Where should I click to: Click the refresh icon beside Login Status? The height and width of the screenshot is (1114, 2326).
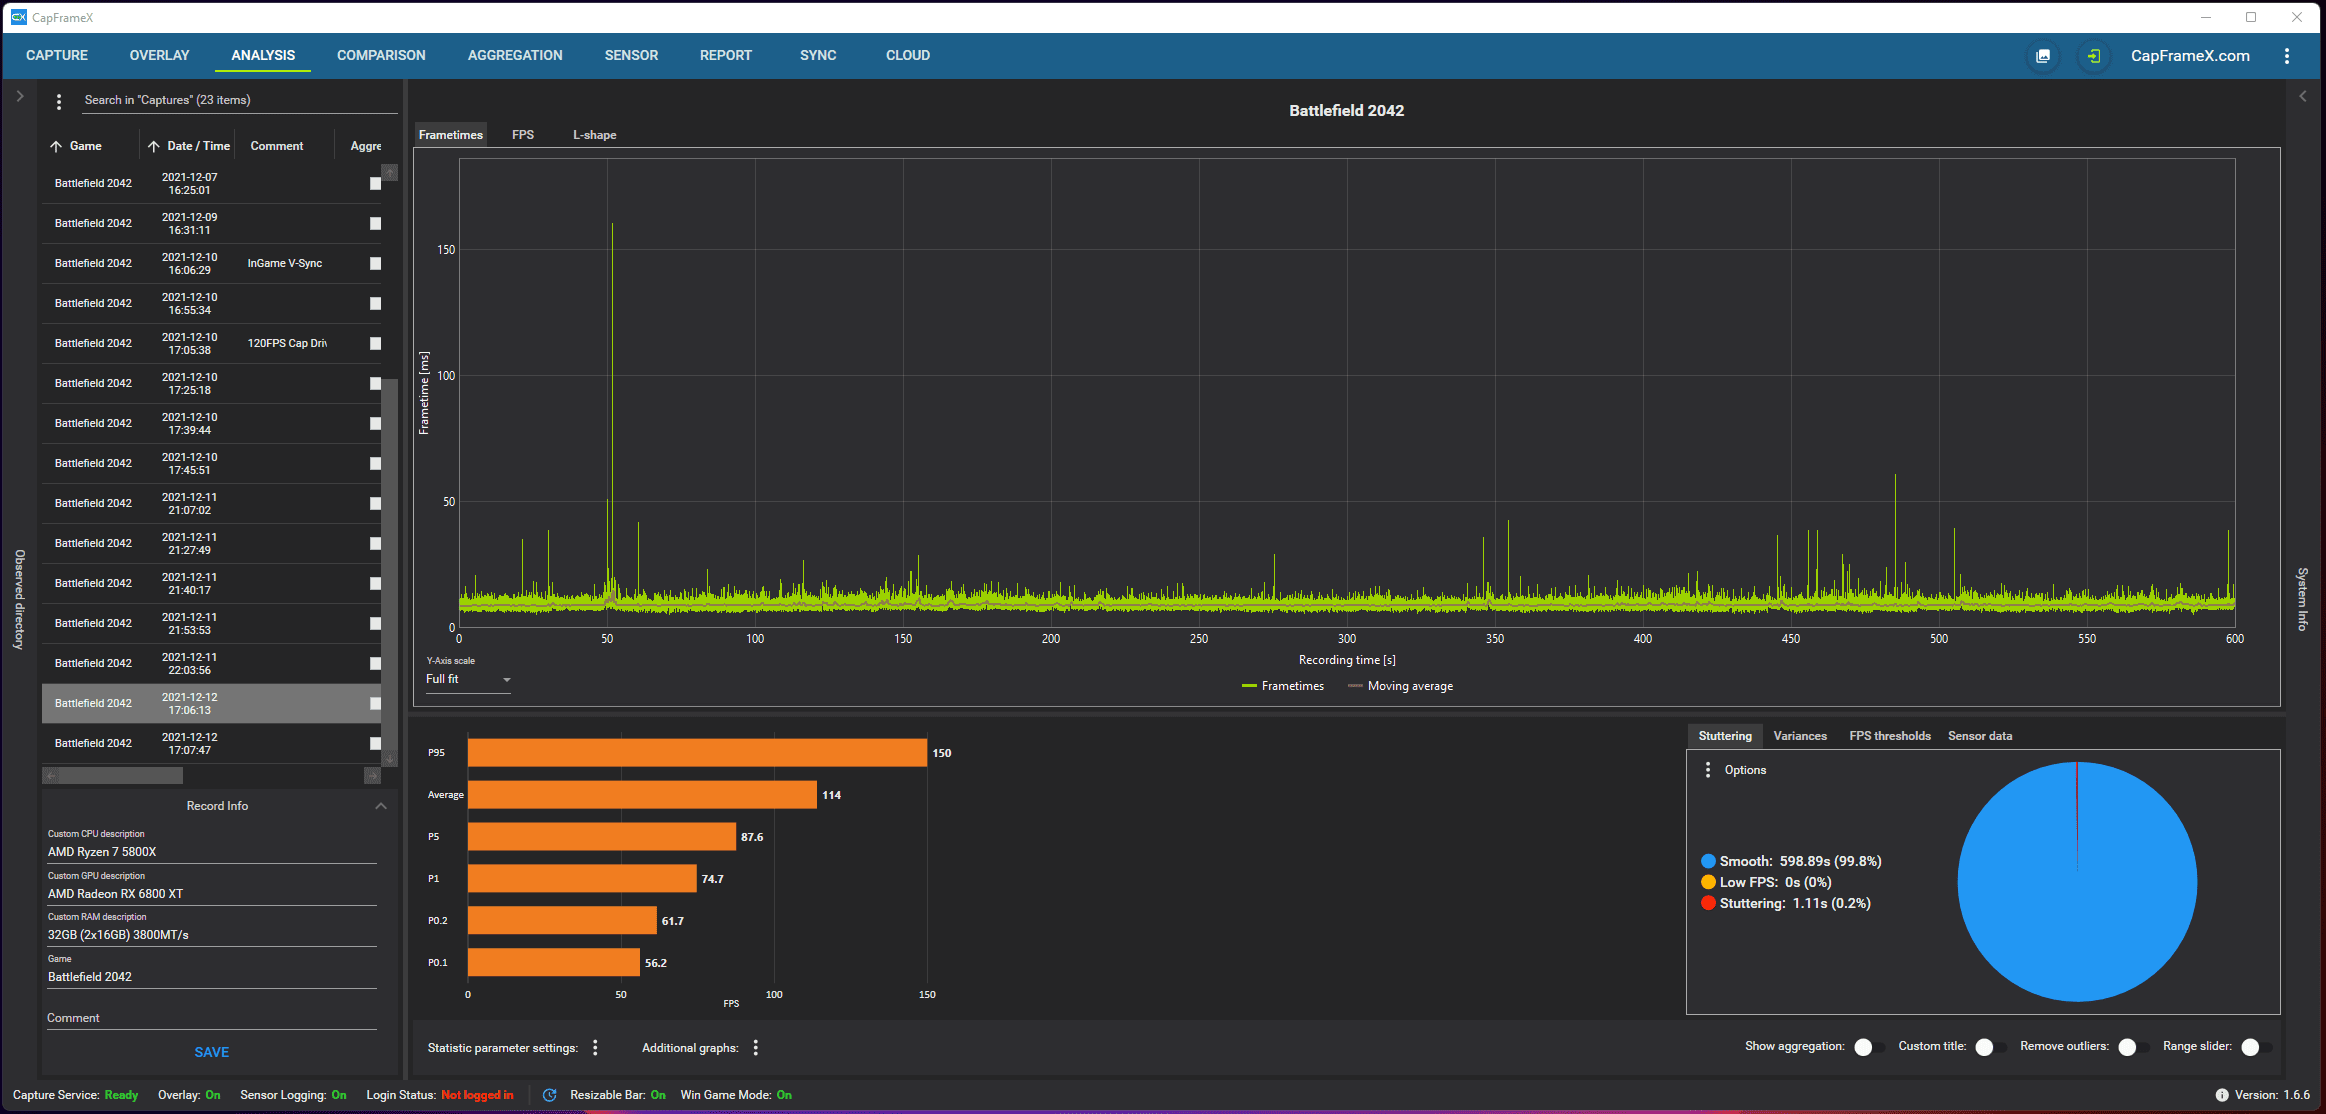click(549, 1095)
